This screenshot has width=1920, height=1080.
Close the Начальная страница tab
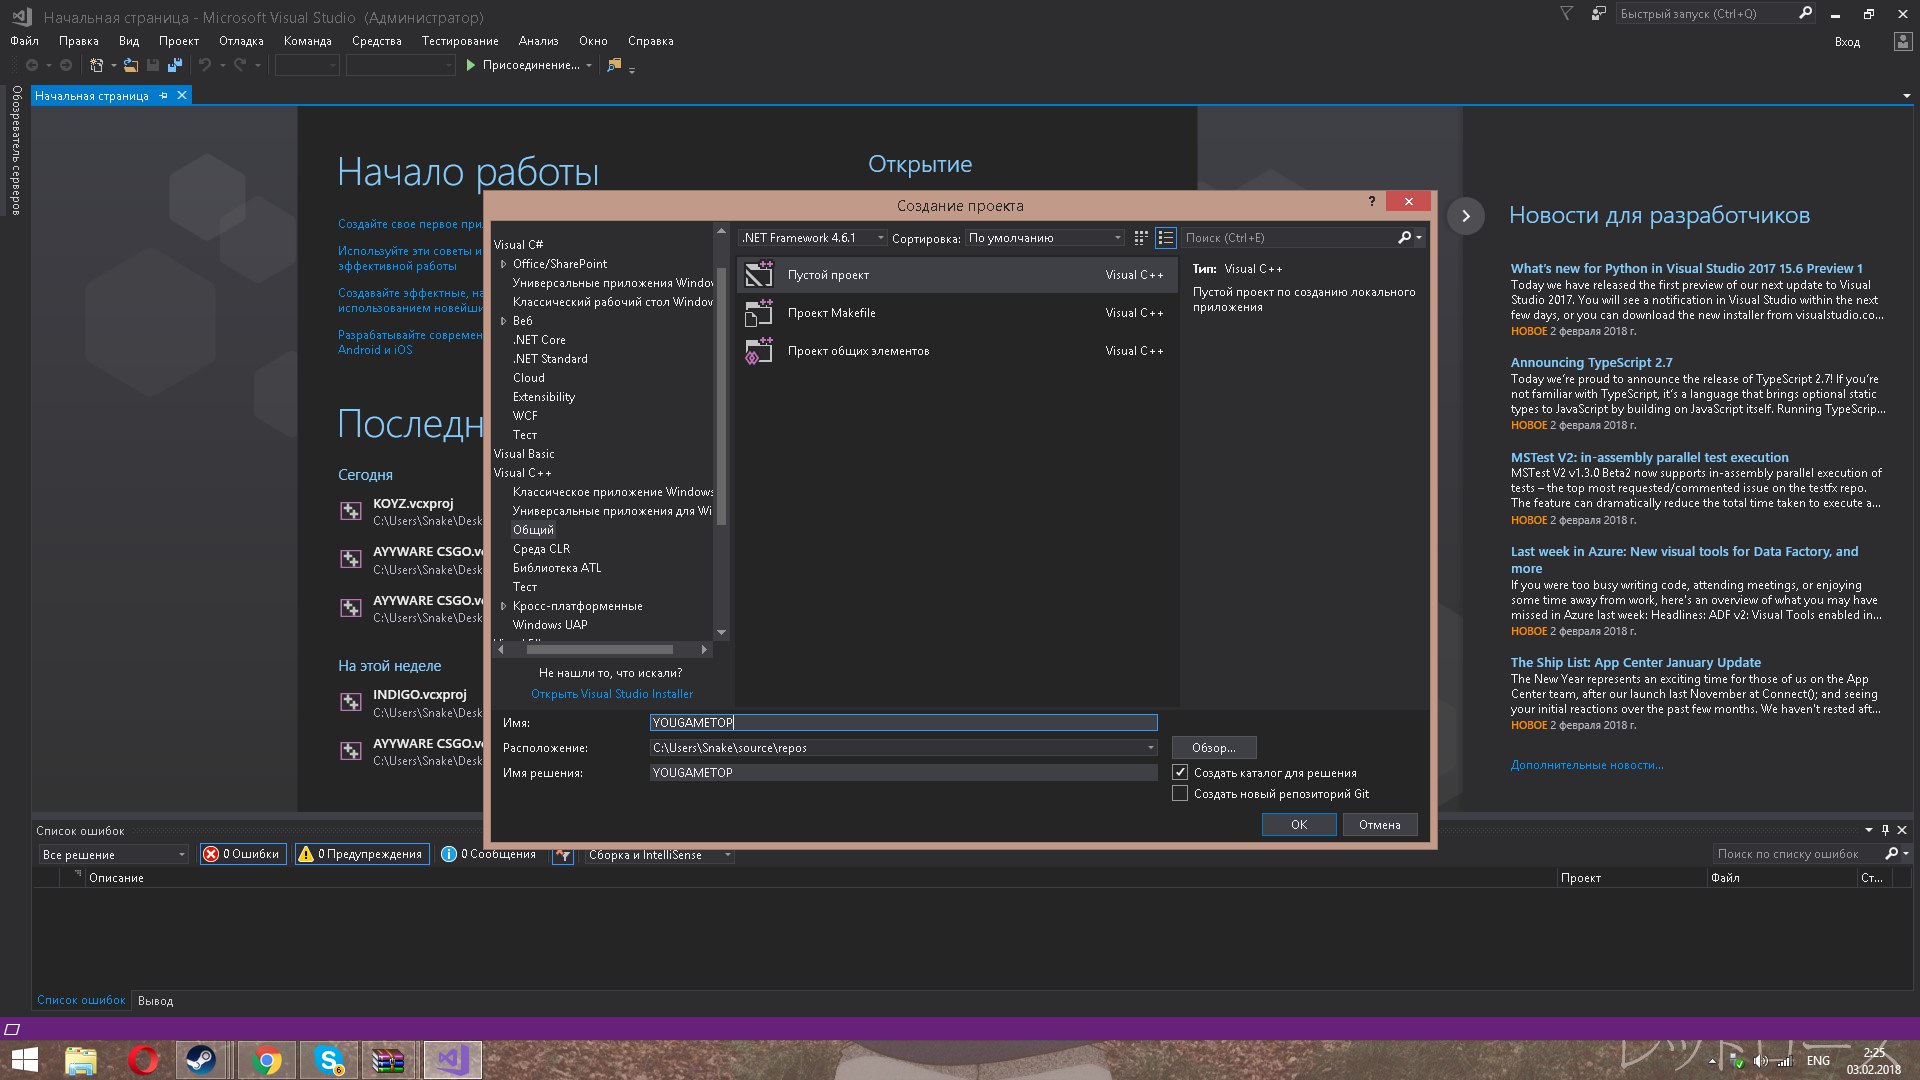[182, 96]
